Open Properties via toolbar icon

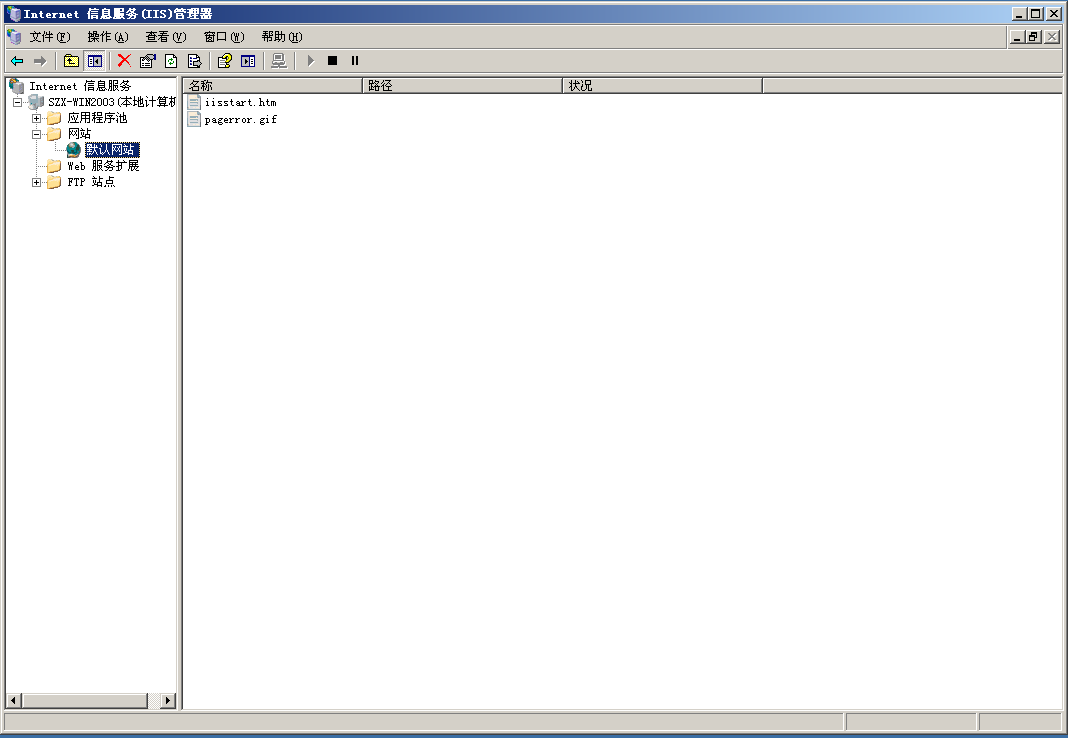pos(147,61)
